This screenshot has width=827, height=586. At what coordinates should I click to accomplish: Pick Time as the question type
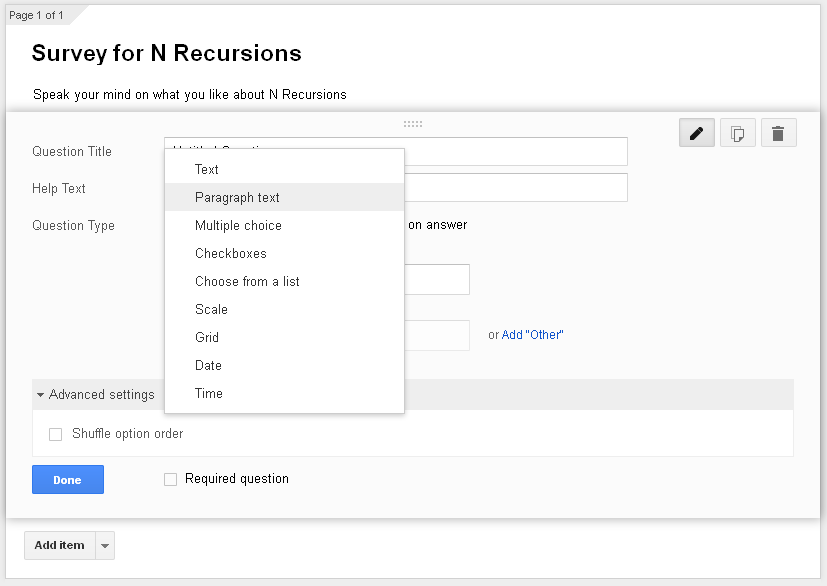tap(208, 393)
